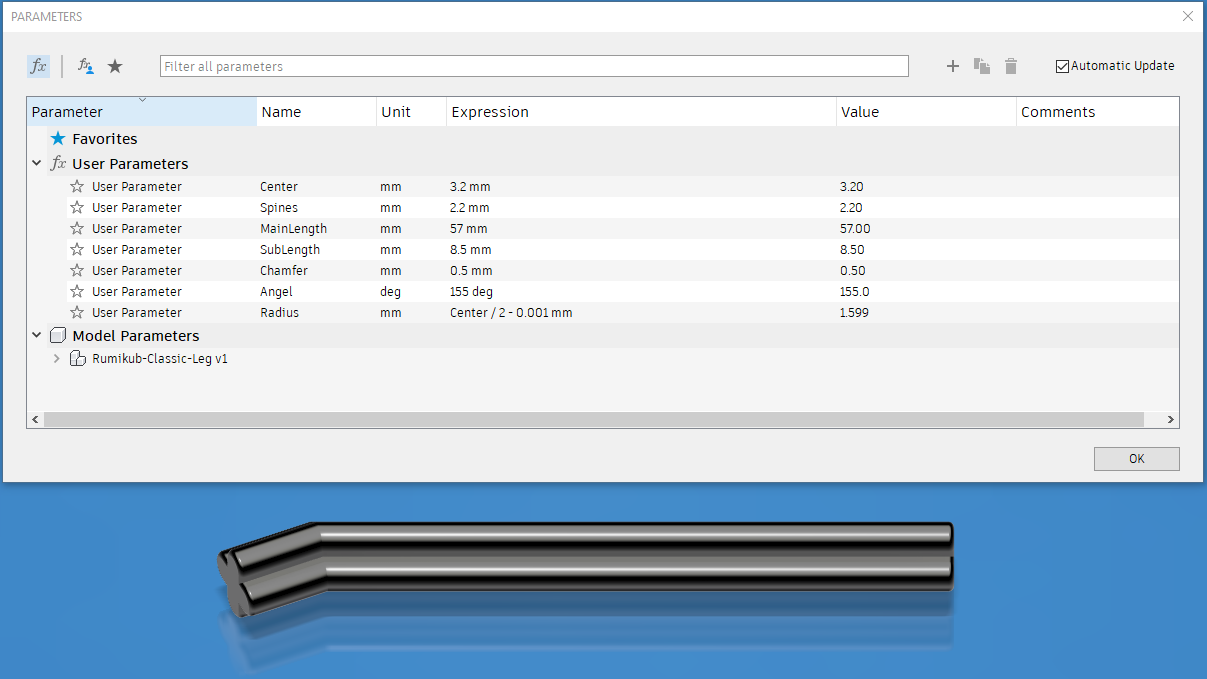
Task: Expand Rumikub-Classic-Leg v1 node
Action: (x=56, y=358)
